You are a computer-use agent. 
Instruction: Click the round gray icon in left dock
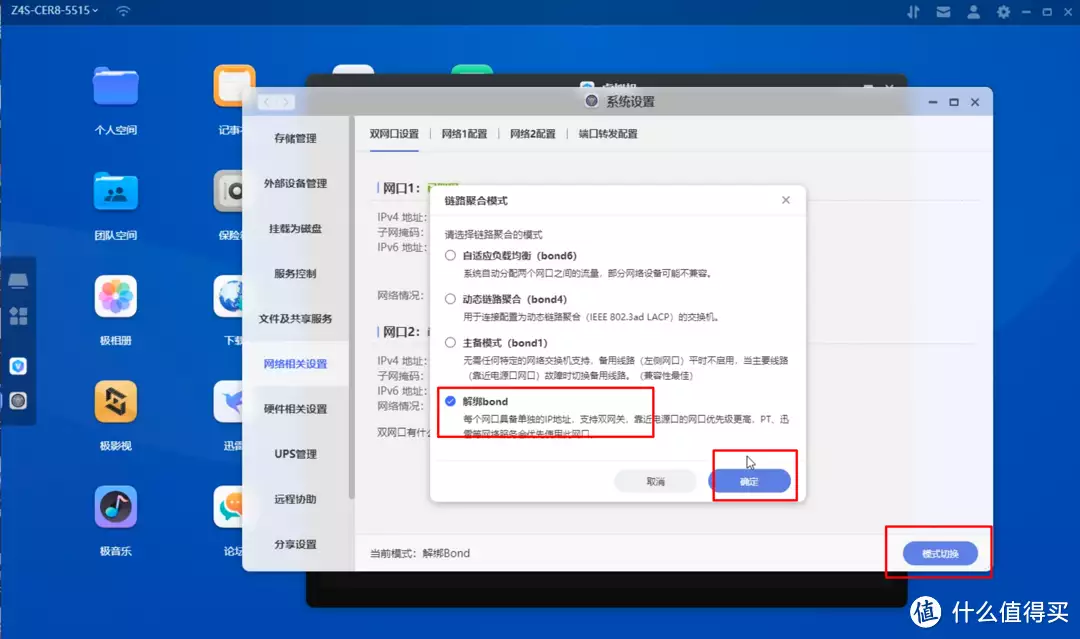coord(19,401)
